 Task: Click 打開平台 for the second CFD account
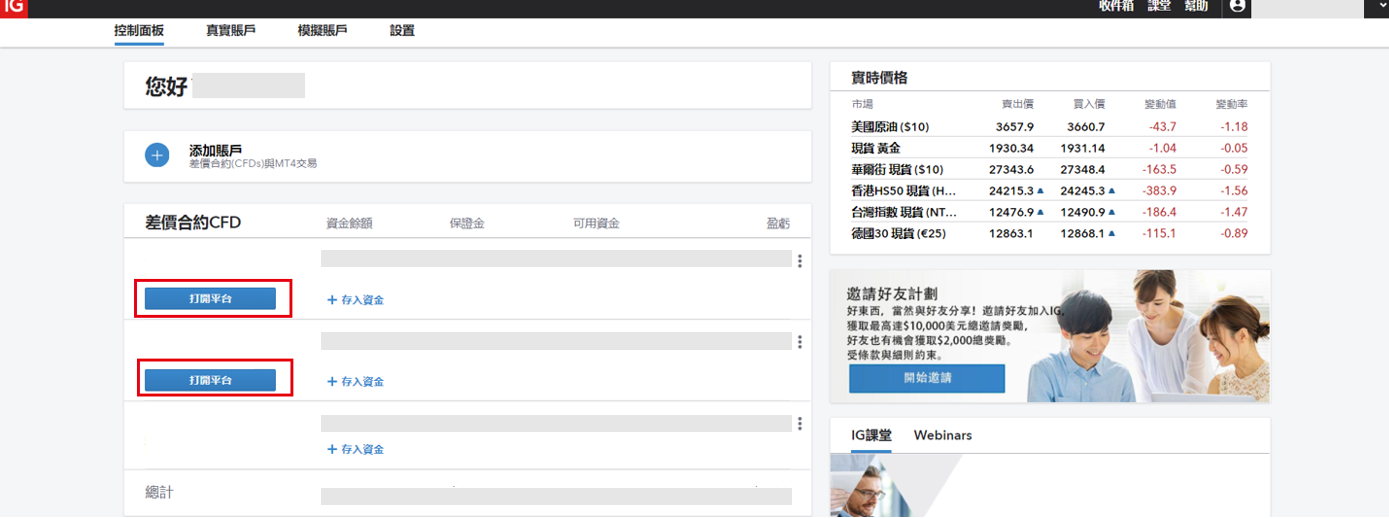210,380
